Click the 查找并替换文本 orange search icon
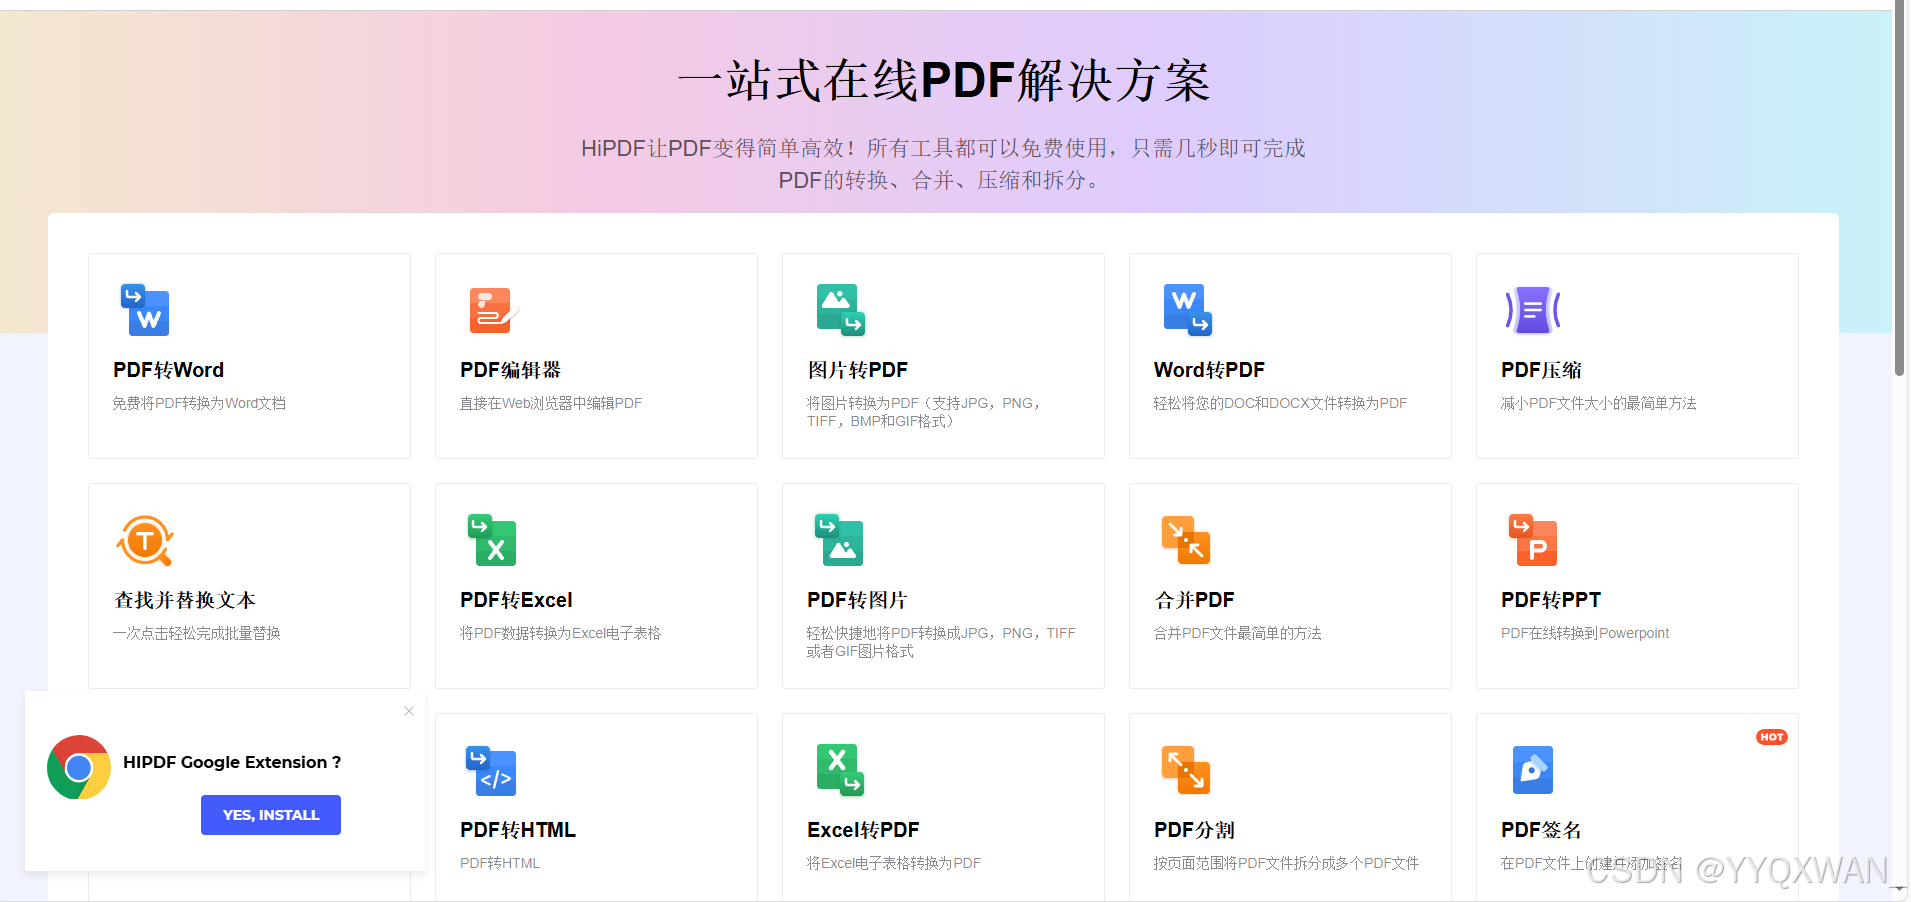The height and width of the screenshot is (902, 1911). point(145,541)
